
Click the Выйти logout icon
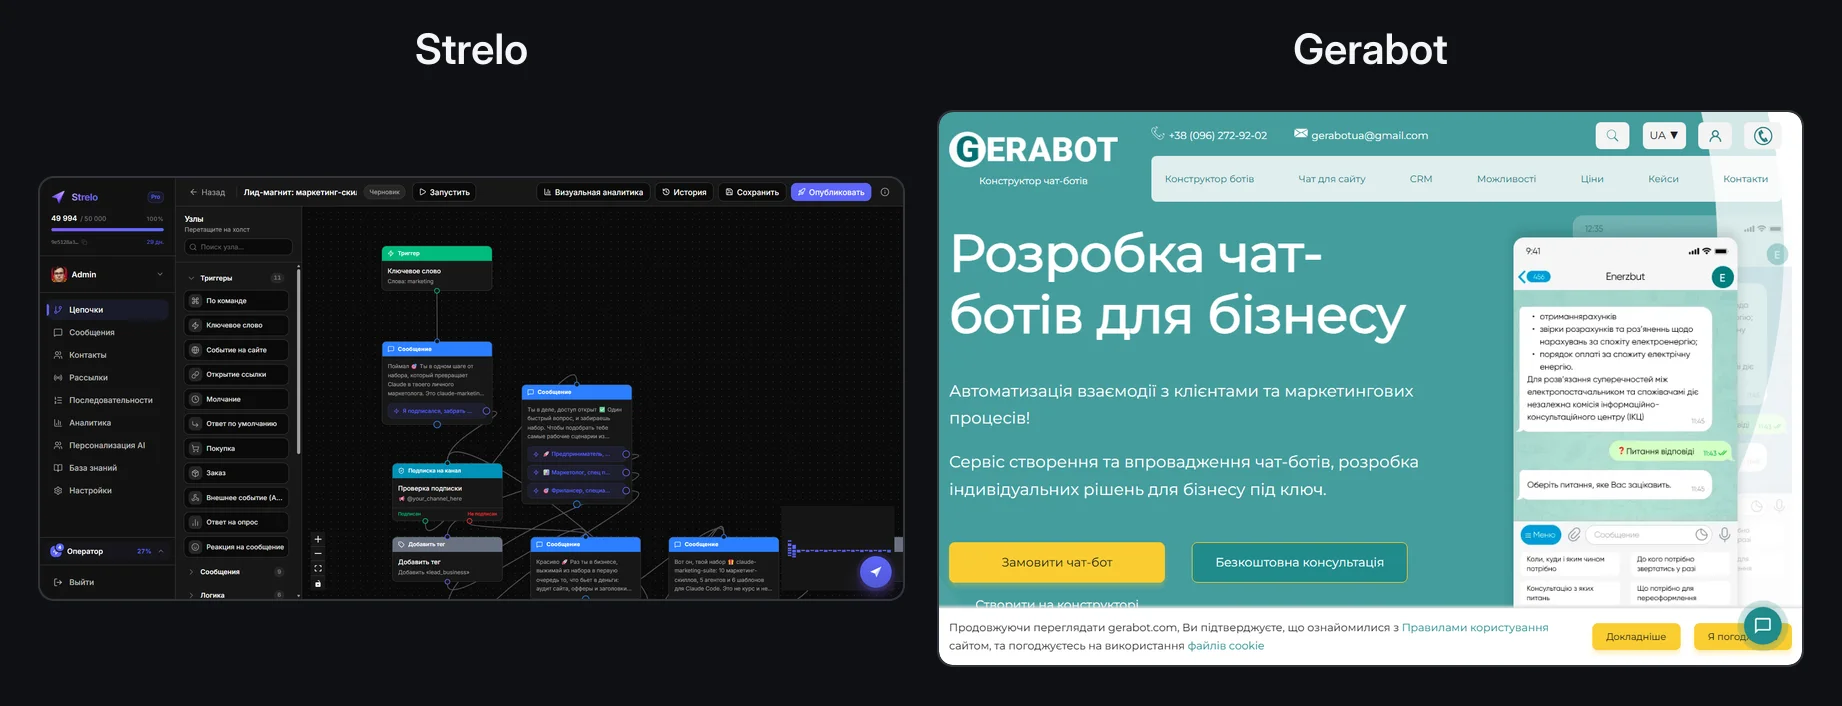coord(58,582)
